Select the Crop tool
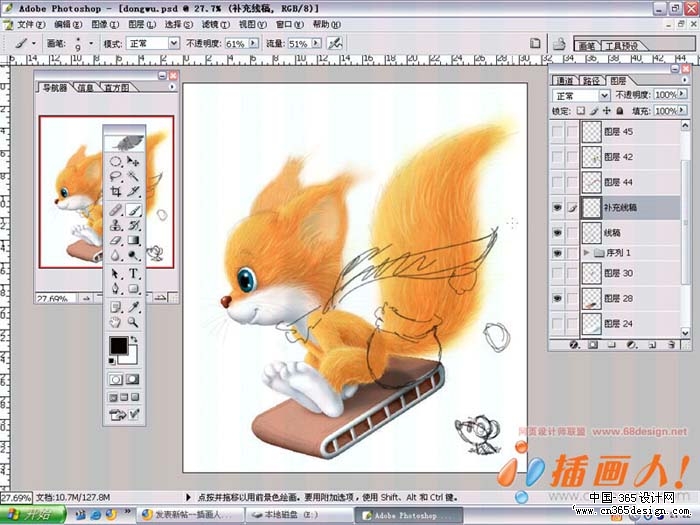Image resolution: width=700 pixels, height=525 pixels. (116, 192)
